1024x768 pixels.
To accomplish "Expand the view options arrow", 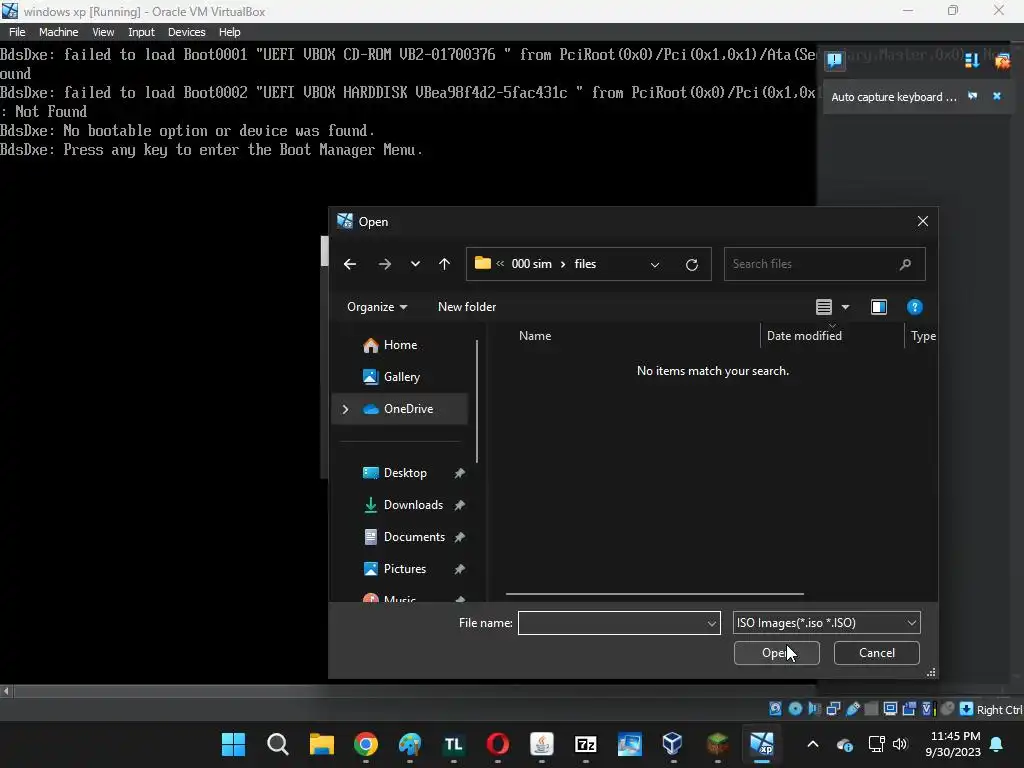I will 846,307.
